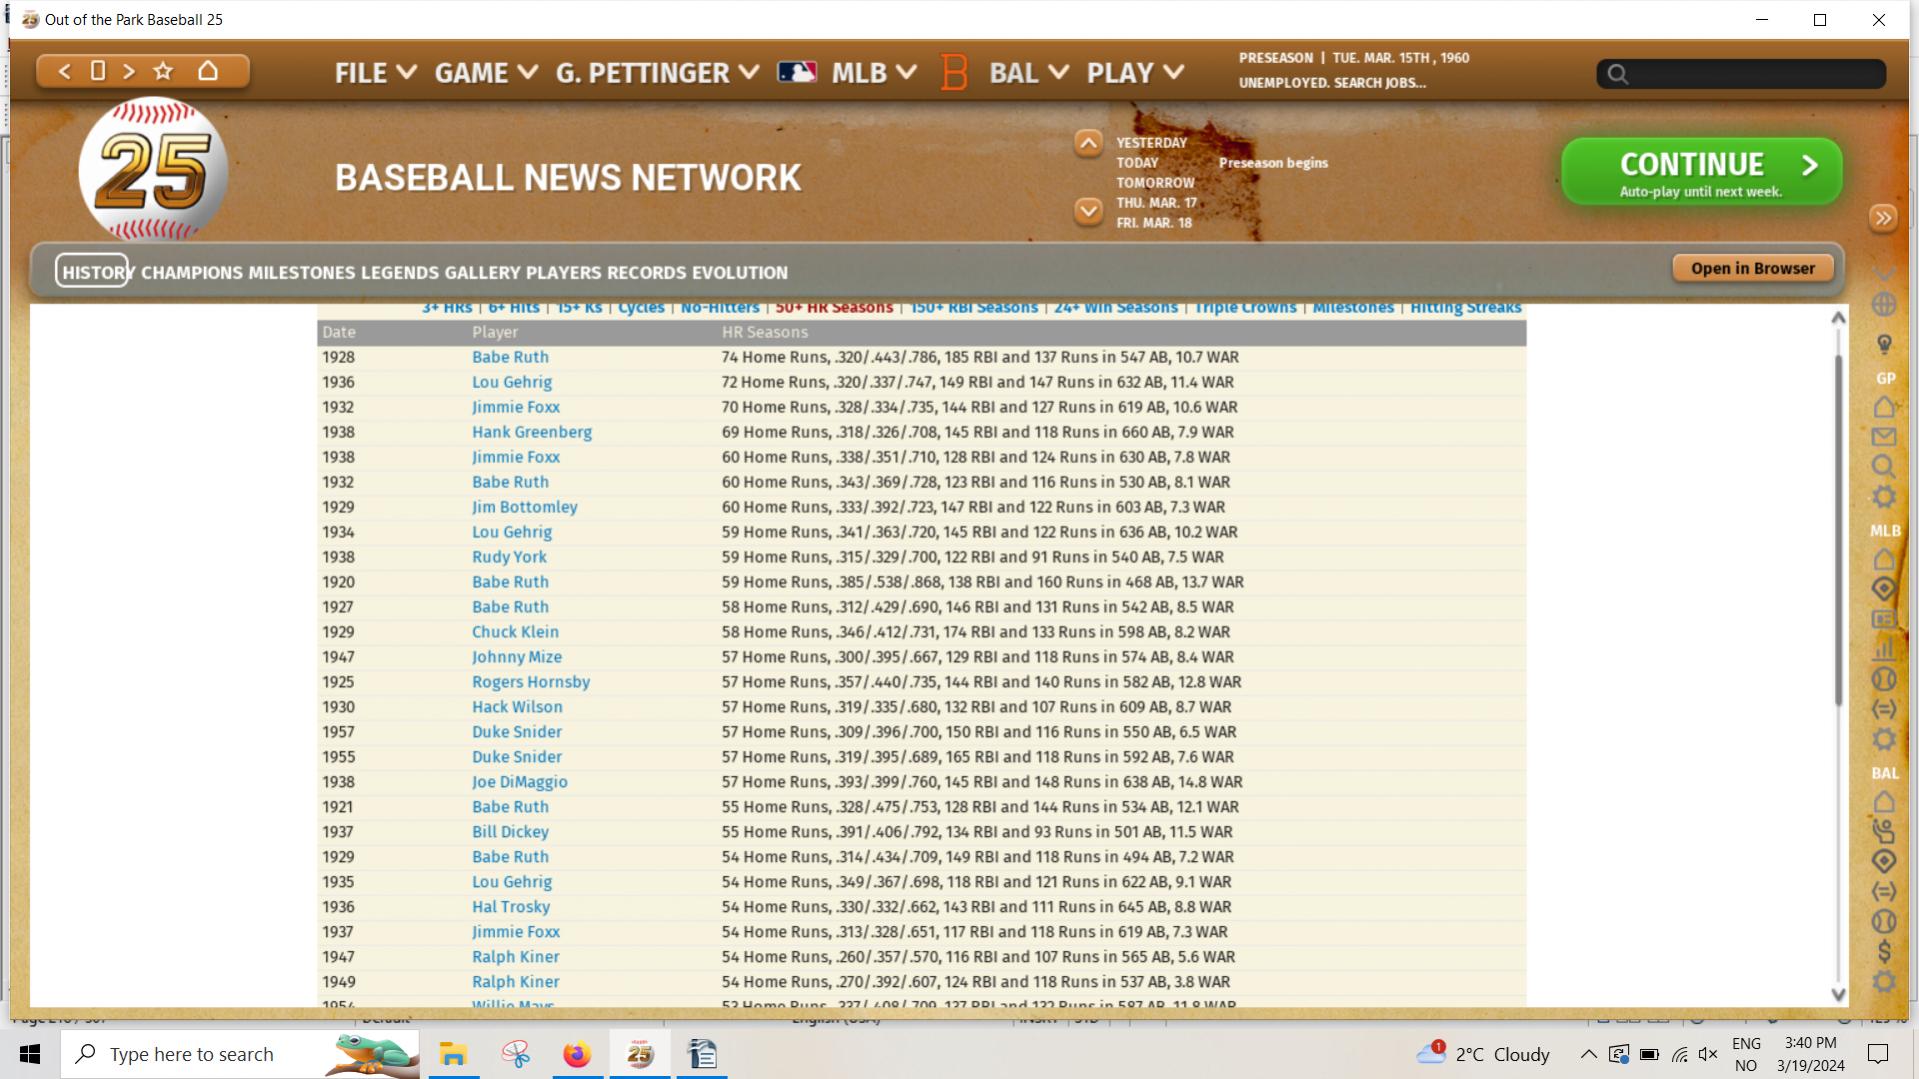Image resolution: width=1919 pixels, height=1079 pixels.
Task: Select the RECORDS tab
Action: tap(646, 272)
